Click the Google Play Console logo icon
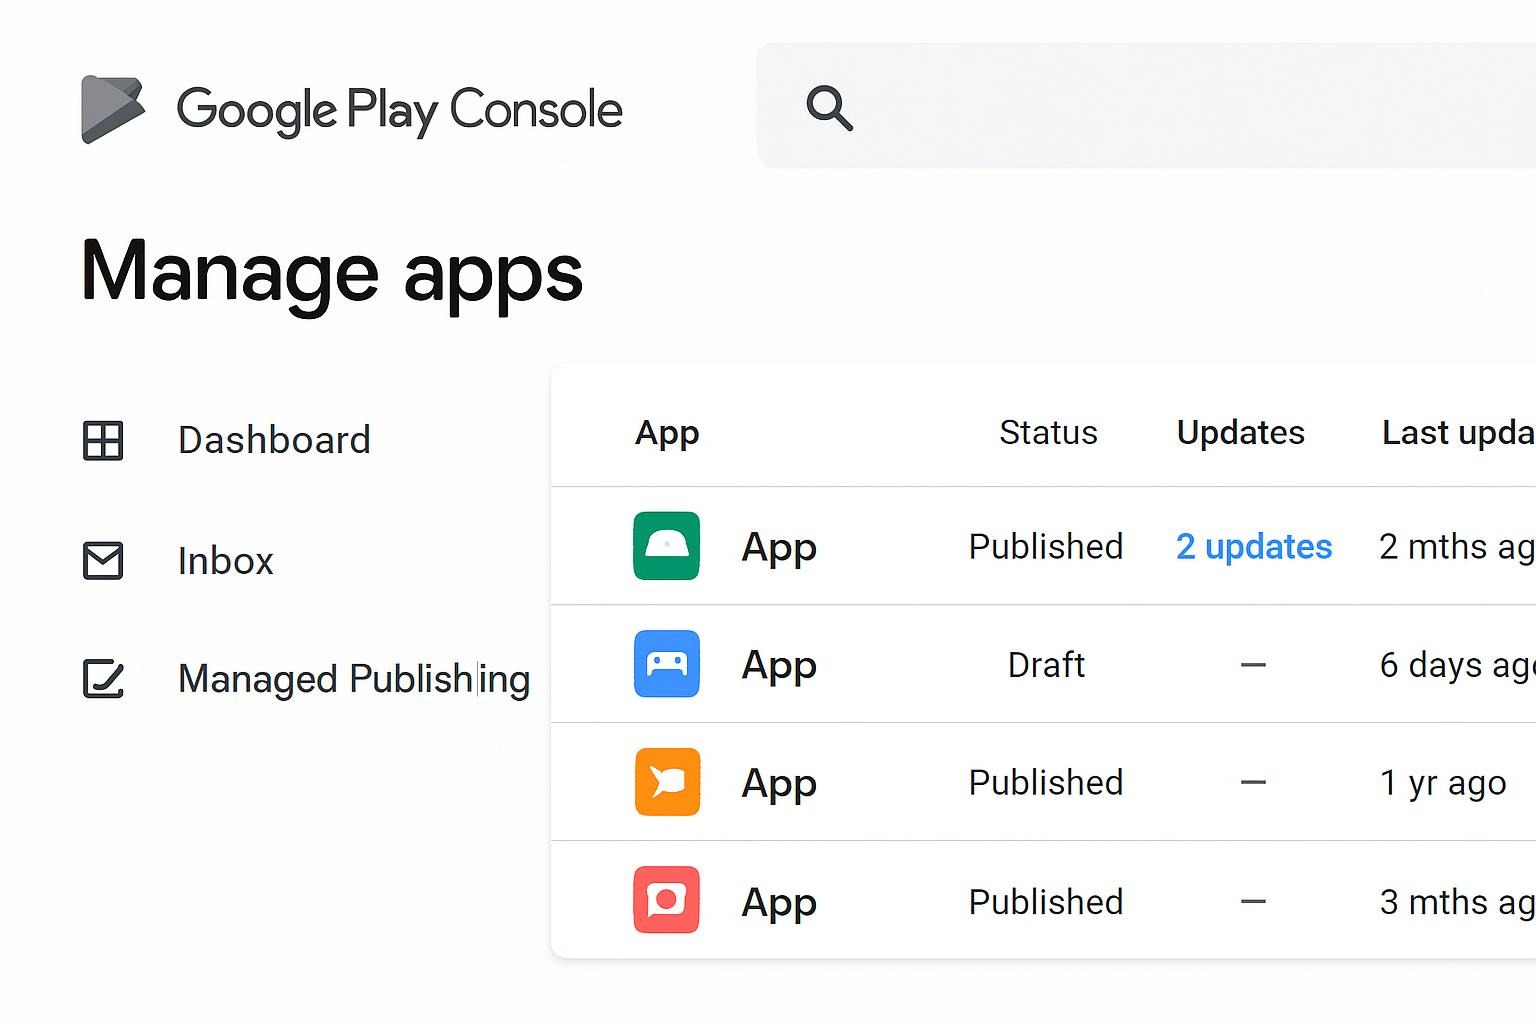Screen dimensions: 1536x1024 112,109
